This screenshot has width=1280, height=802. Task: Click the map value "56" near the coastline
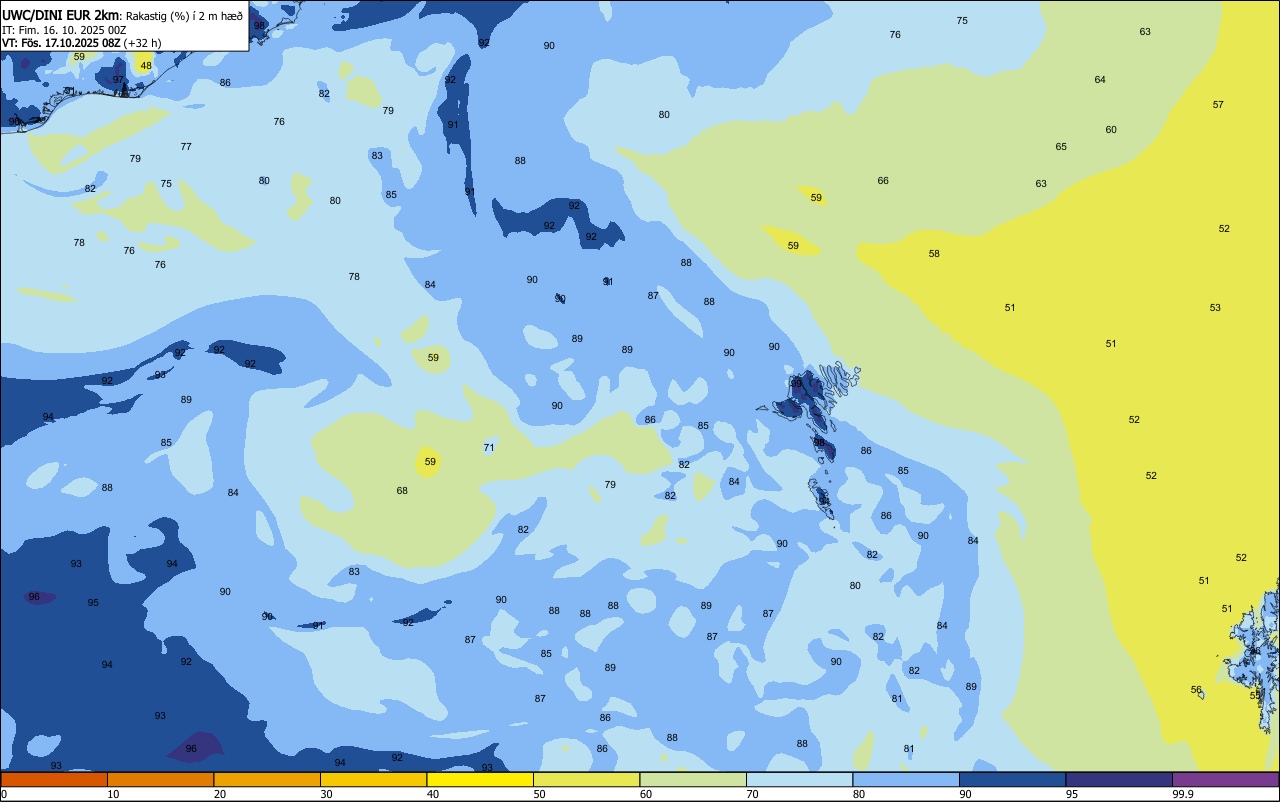tap(1196, 690)
